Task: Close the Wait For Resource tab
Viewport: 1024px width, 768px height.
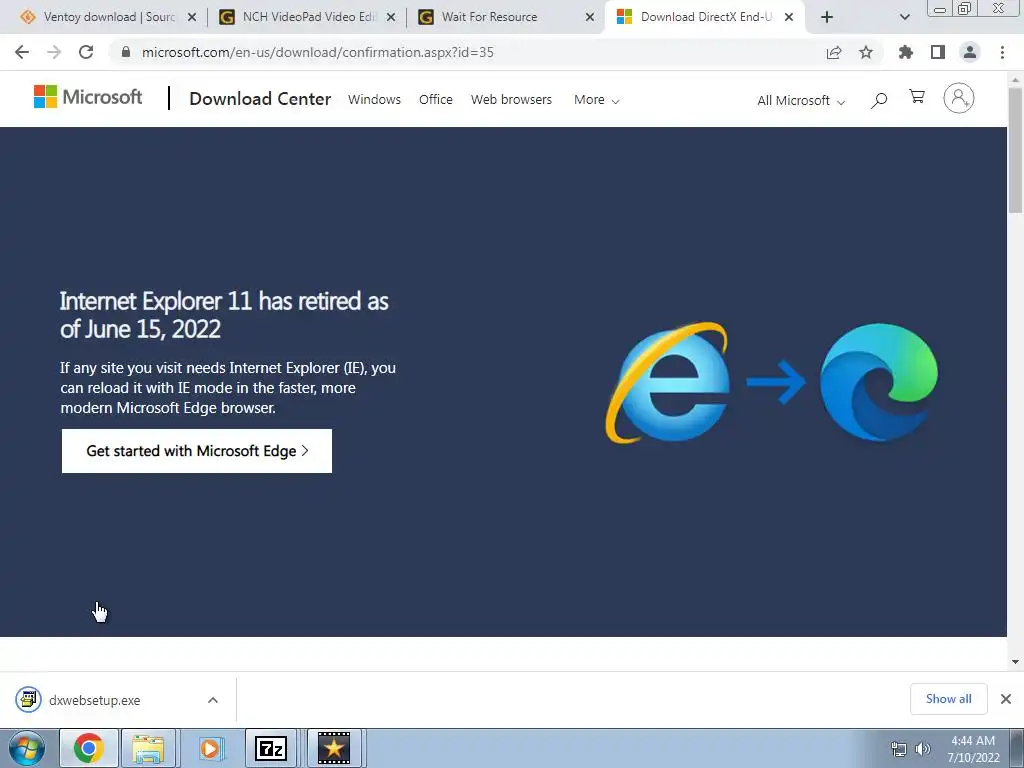Action: point(590,17)
